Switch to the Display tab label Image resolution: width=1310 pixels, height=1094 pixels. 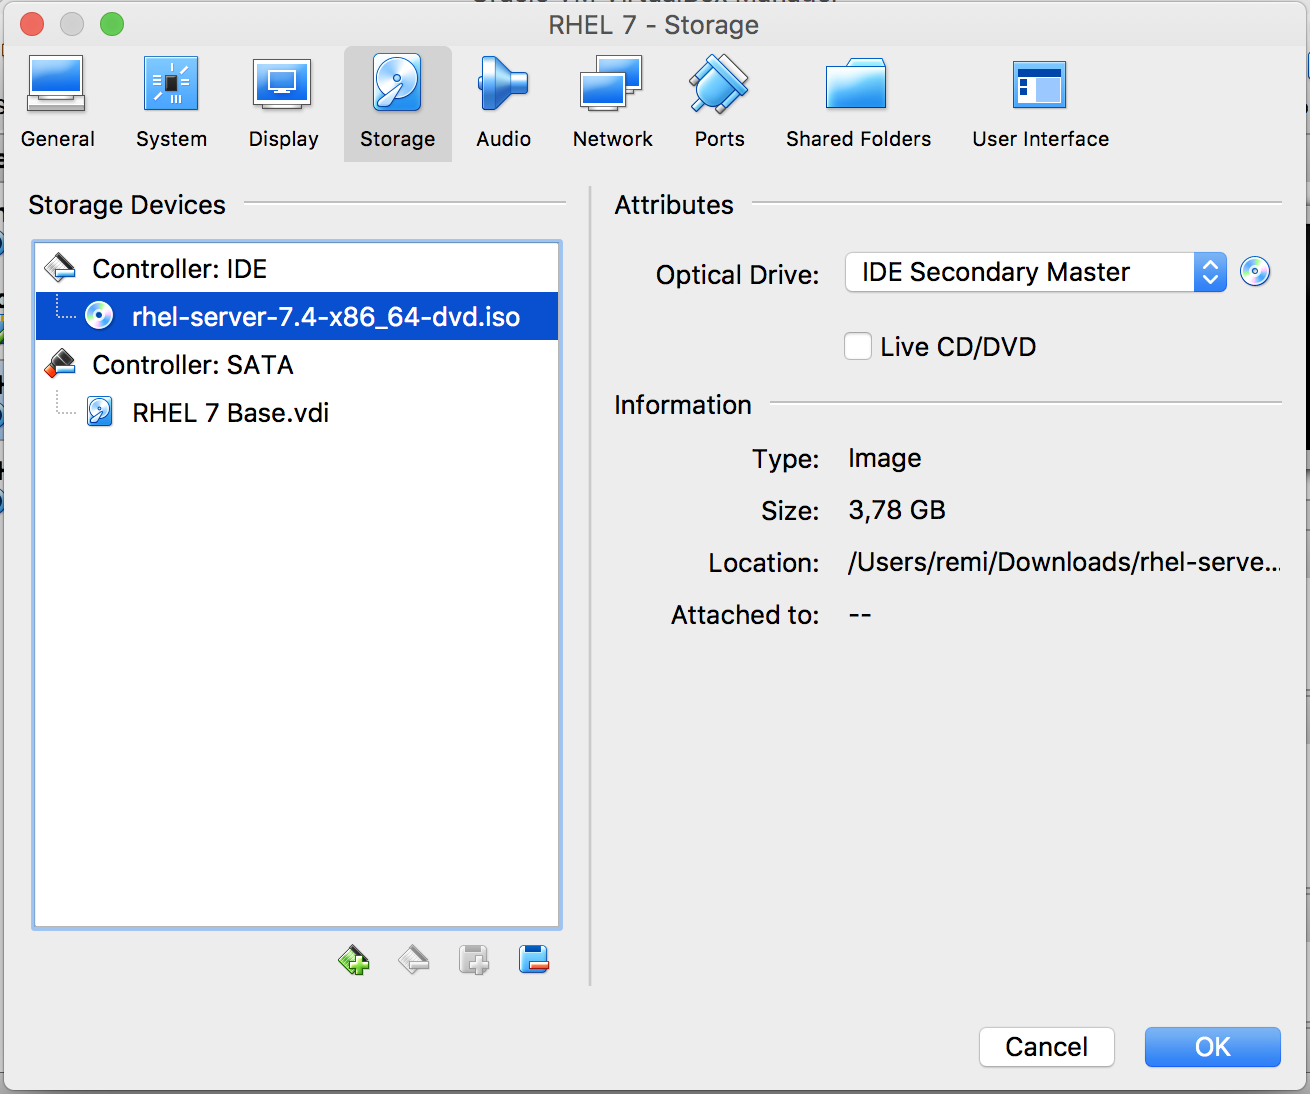click(284, 139)
